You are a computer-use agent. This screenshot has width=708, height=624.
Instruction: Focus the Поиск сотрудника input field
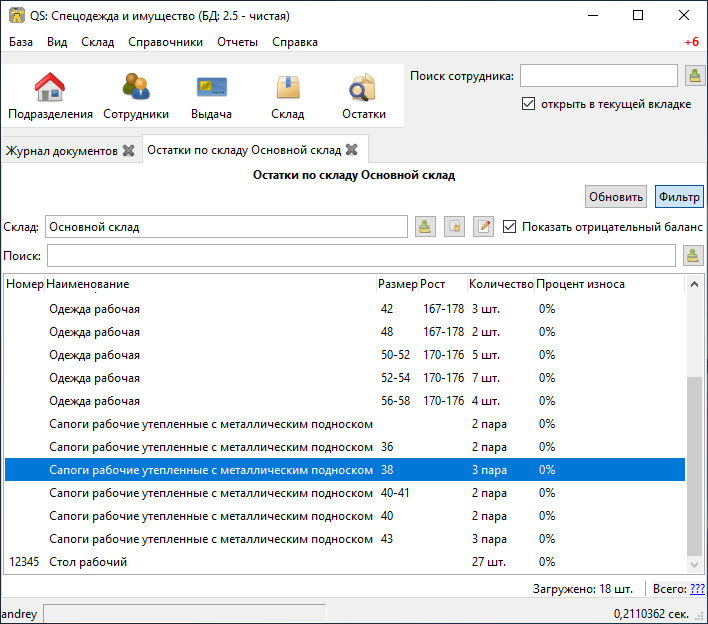(599, 75)
